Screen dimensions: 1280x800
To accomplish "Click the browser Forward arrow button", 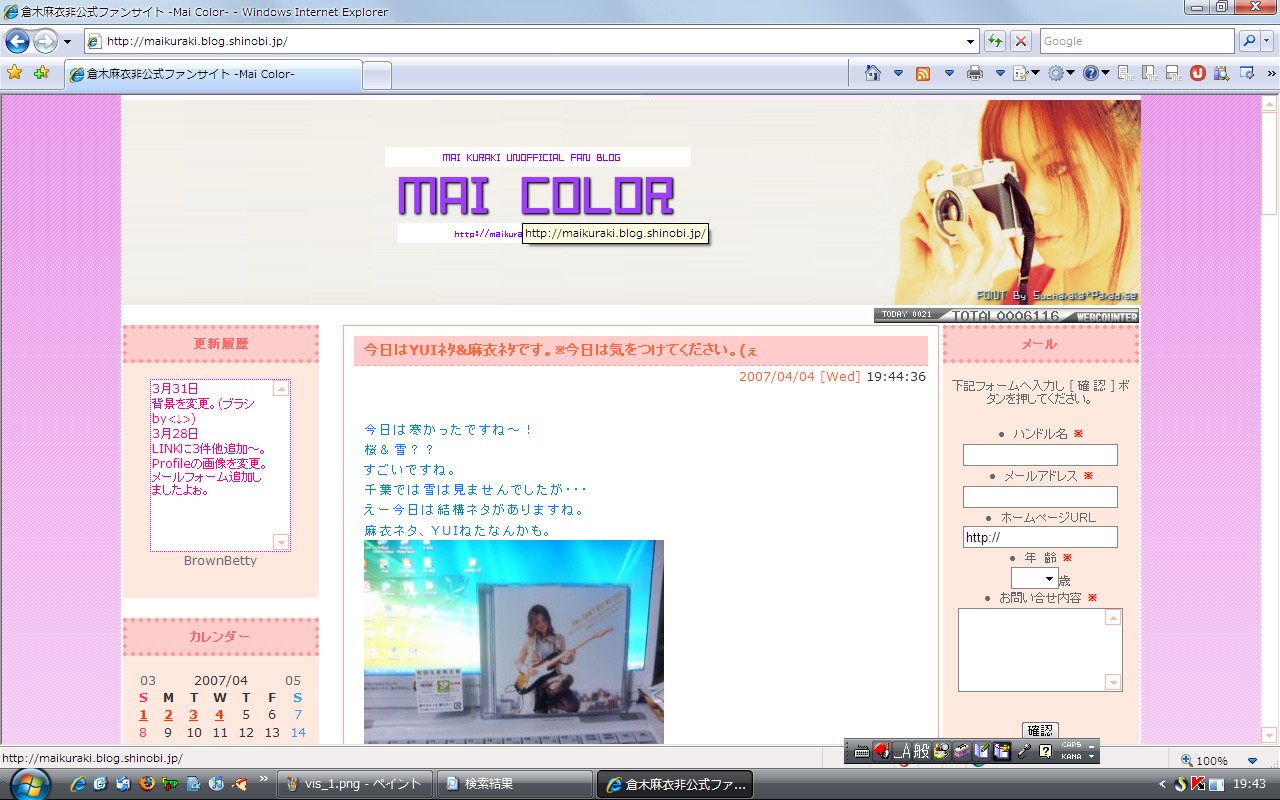I will [46, 41].
